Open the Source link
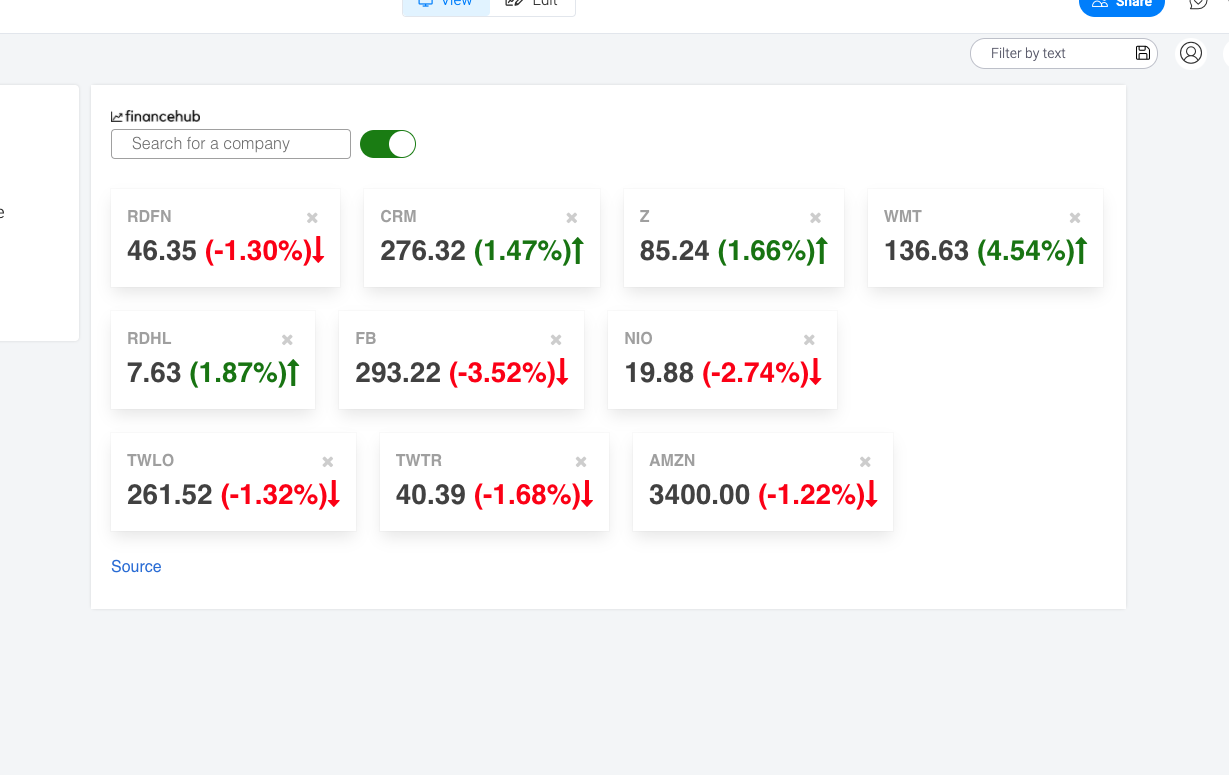Viewport: 1229px width, 775px height. 136,566
